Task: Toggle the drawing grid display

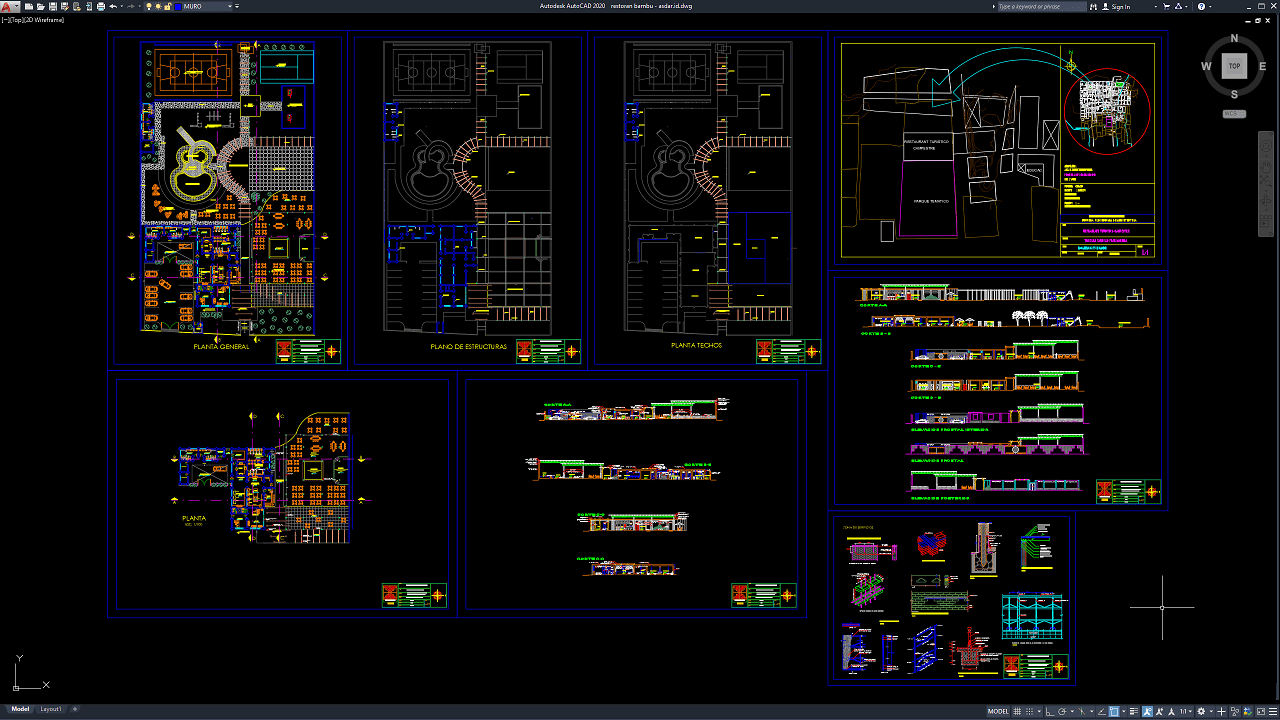Action: click(1017, 712)
